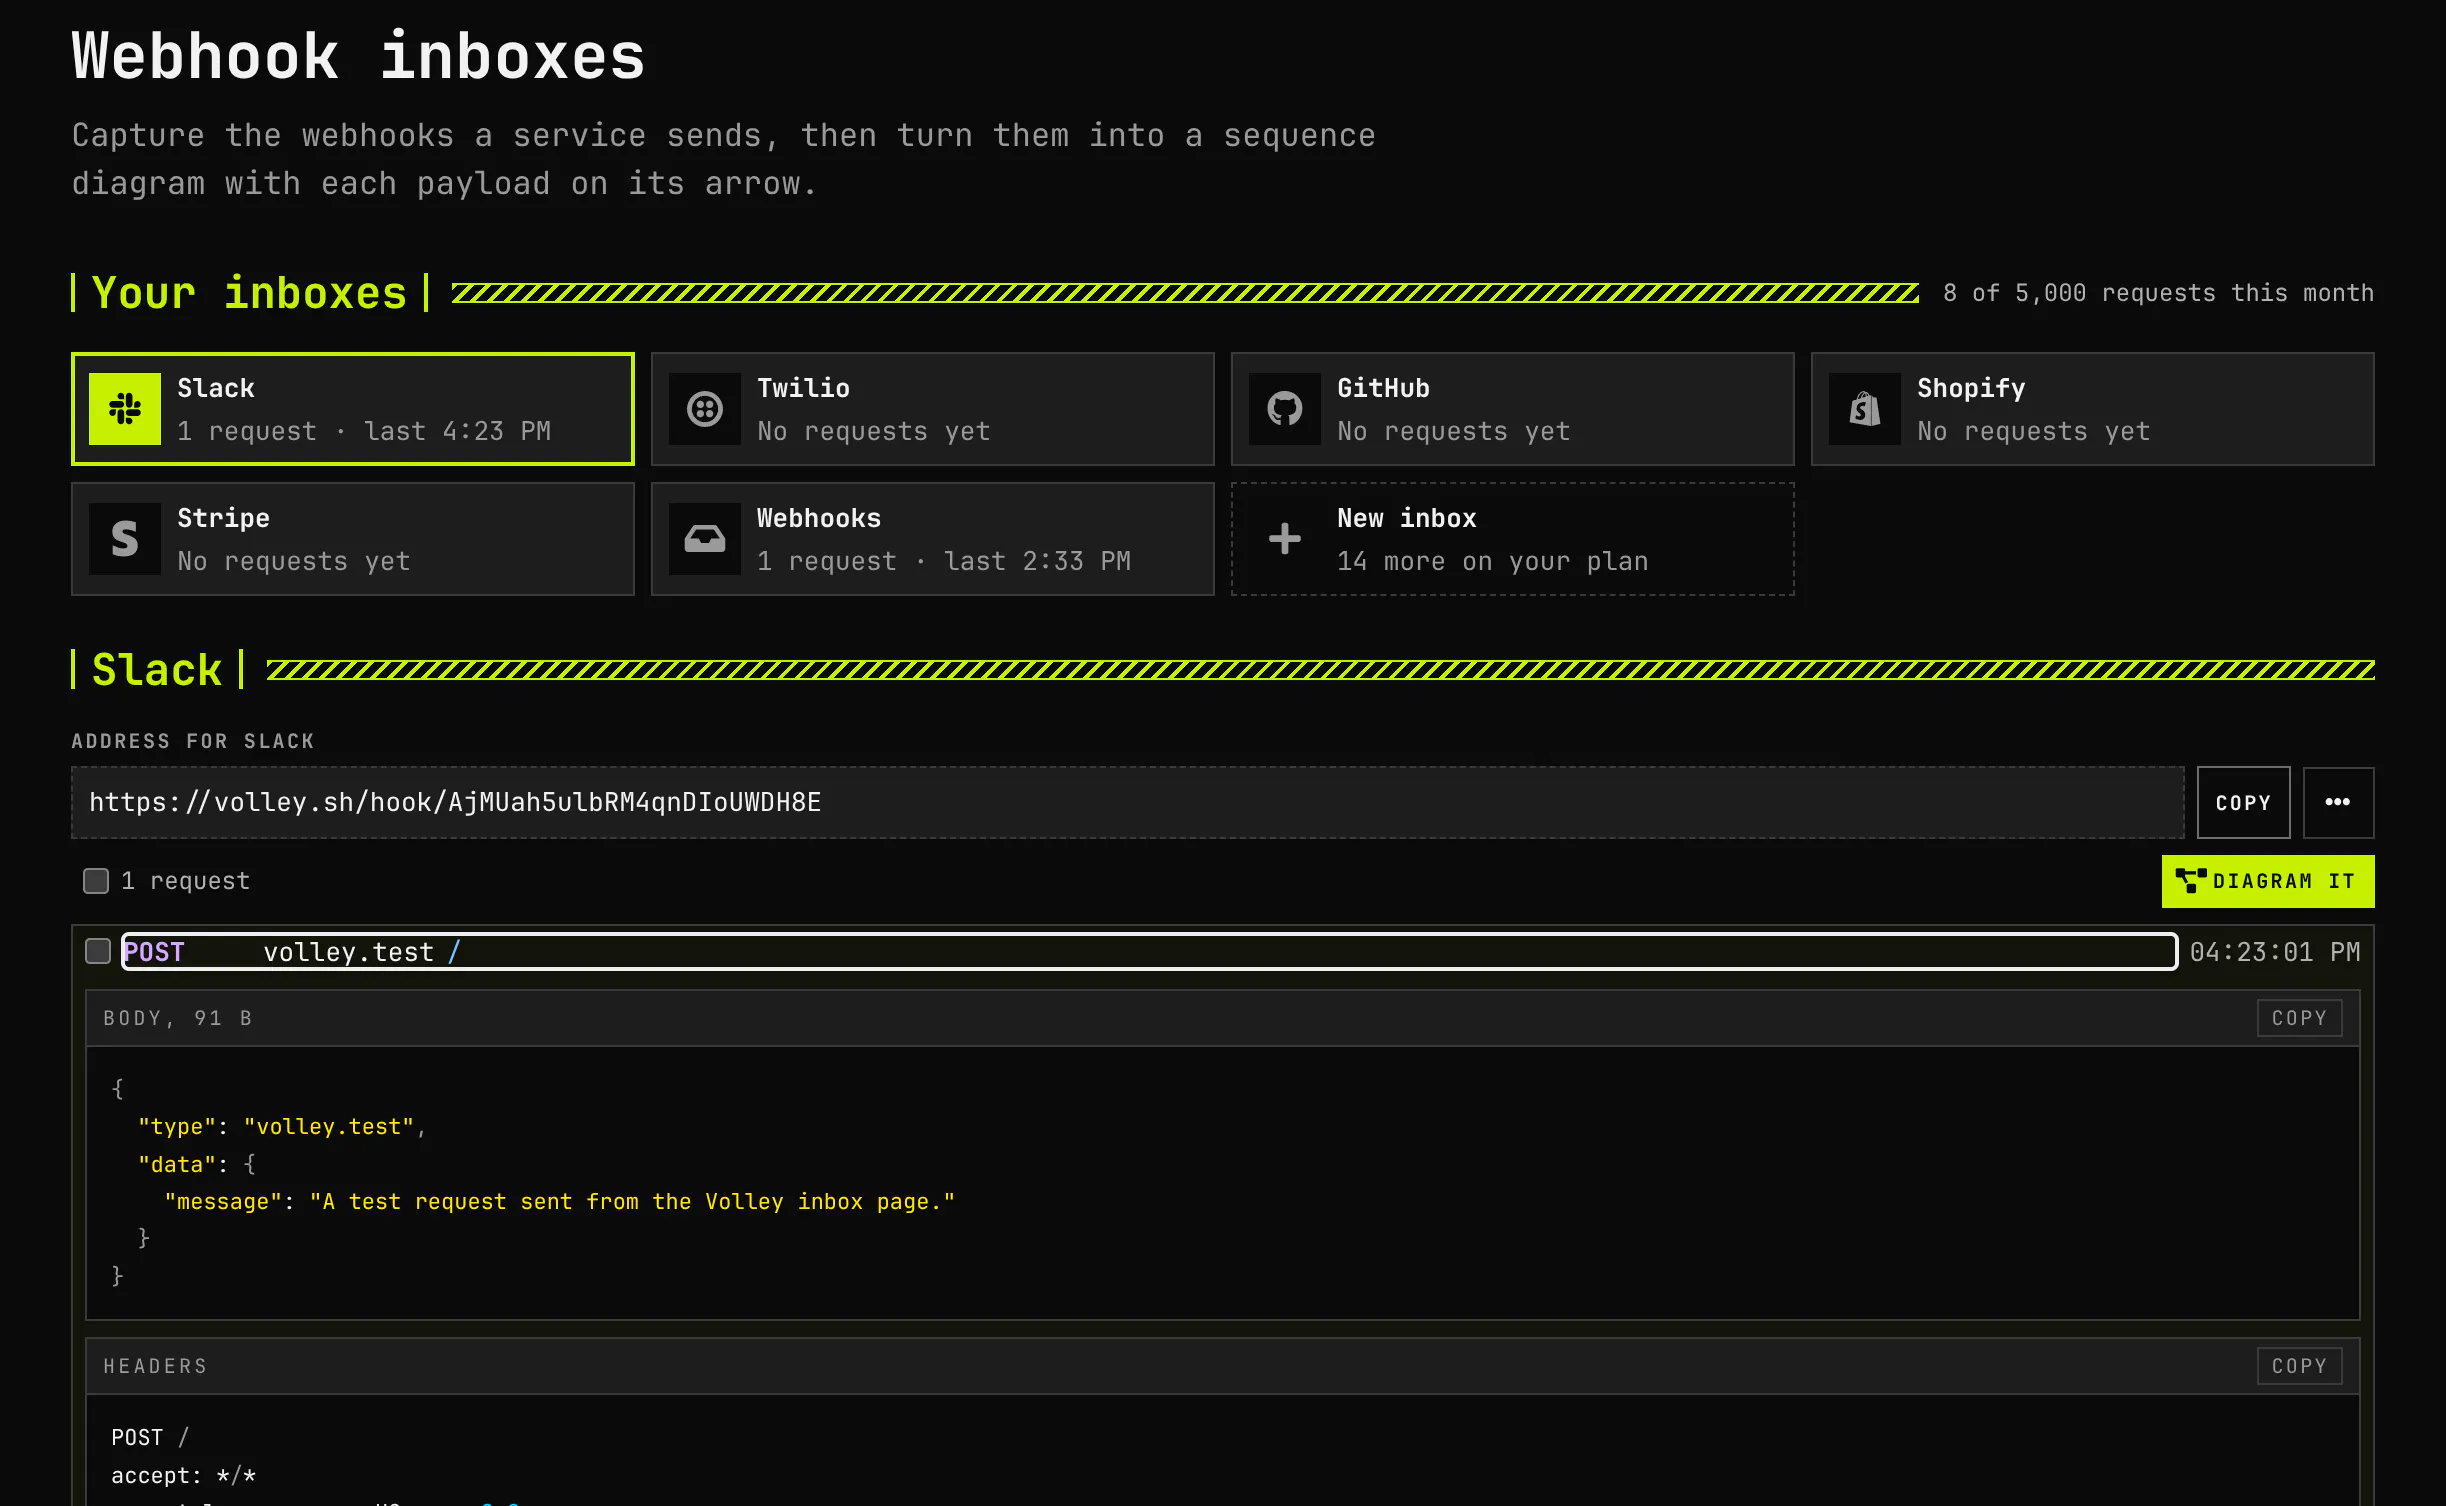Click the Twilio logo icon
Viewport: 2446px width, 1506px height.
(x=705, y=409)
